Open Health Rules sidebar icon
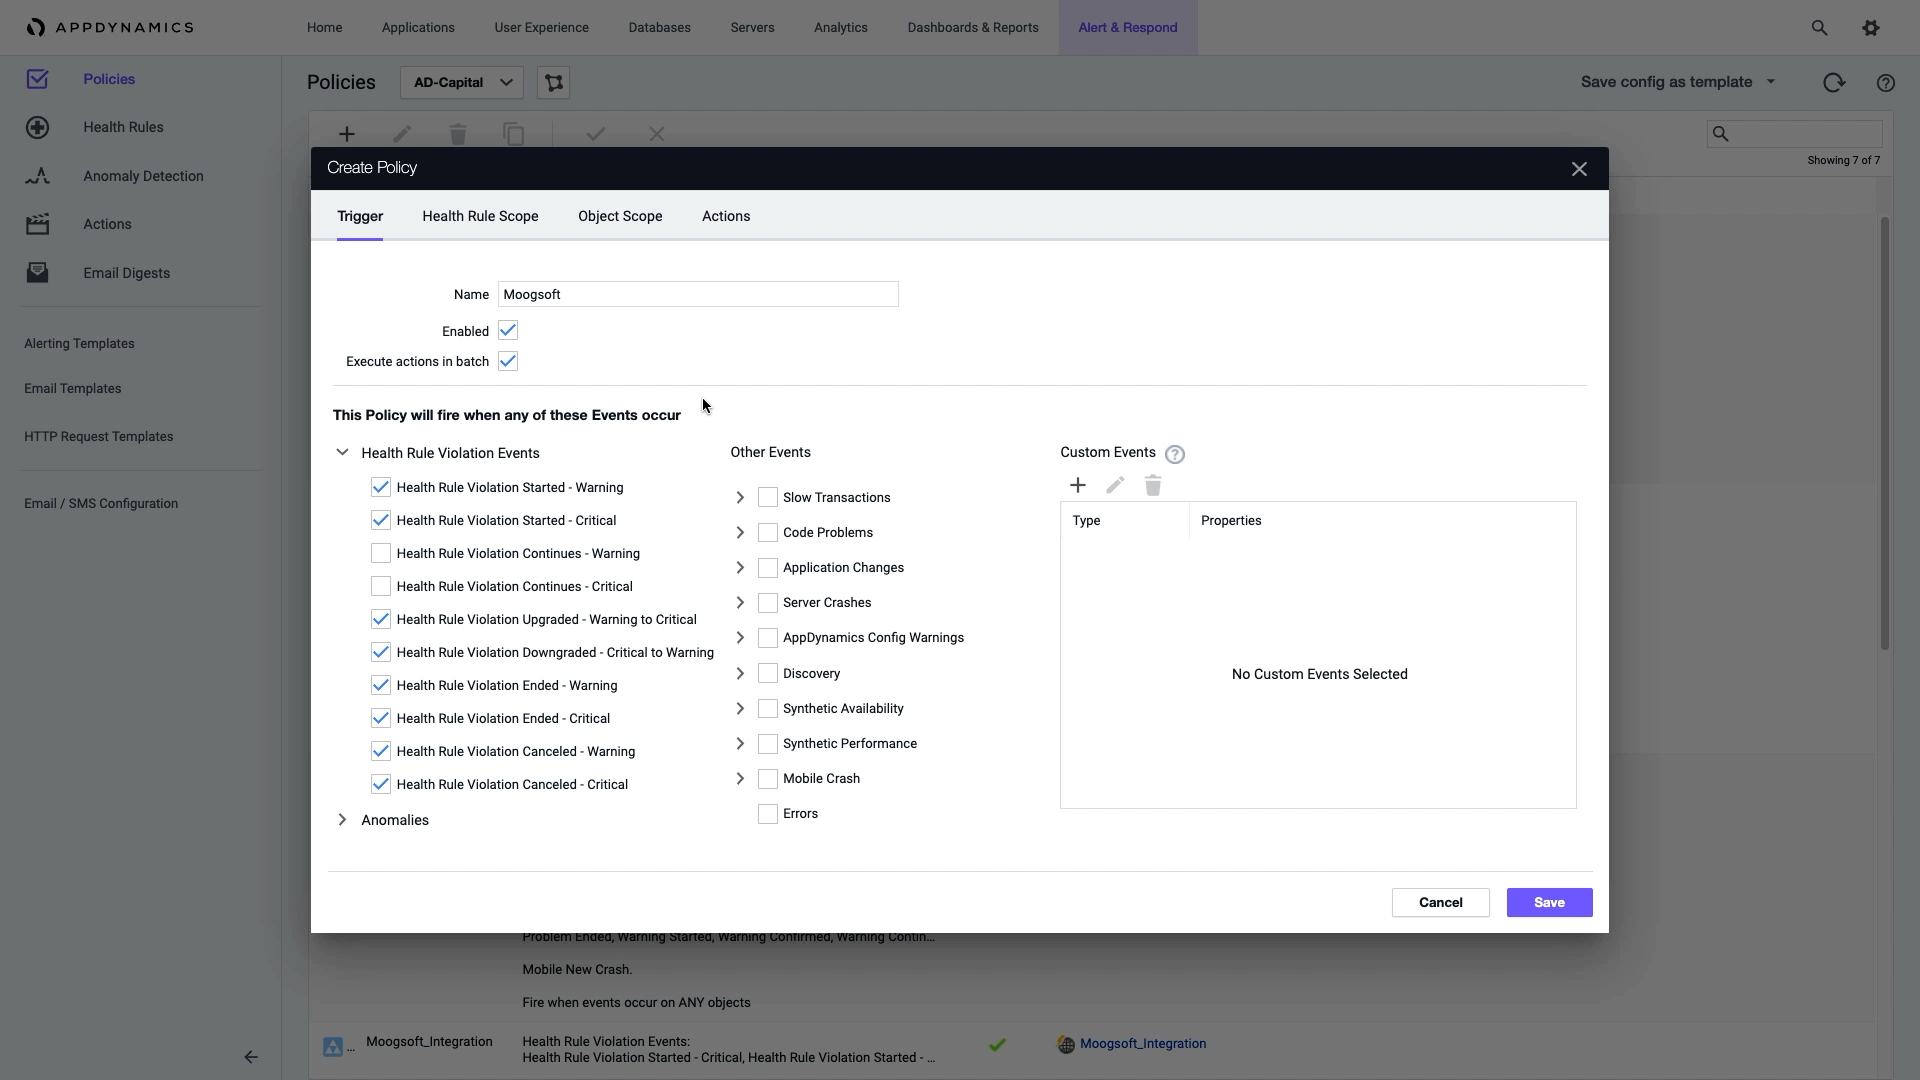 click(x=37, y=127)
